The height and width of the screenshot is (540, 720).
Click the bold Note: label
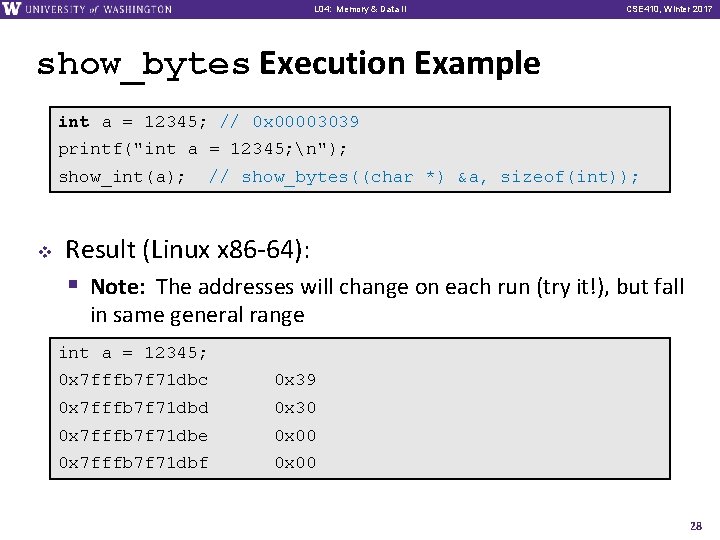point(118,287)
